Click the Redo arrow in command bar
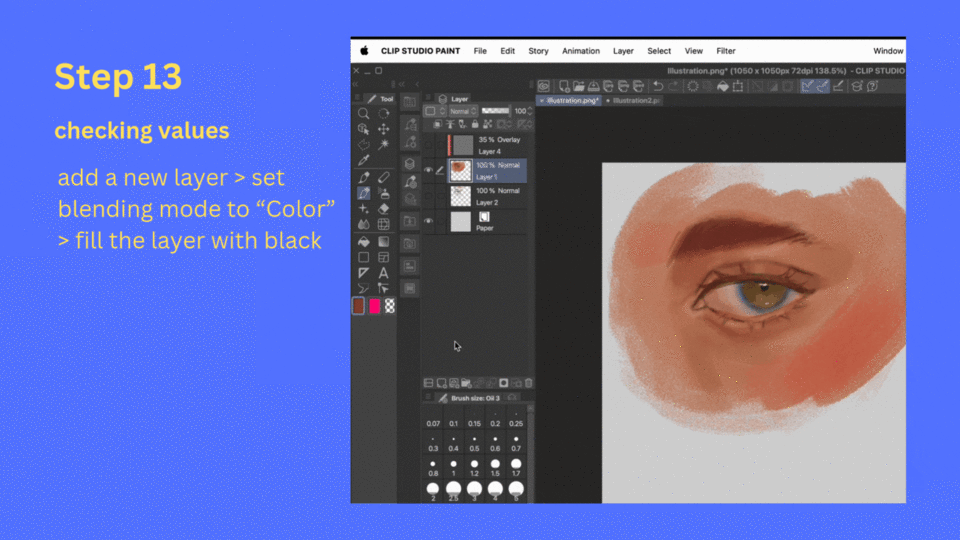This screenshot has width=960, height=540. 673,86
